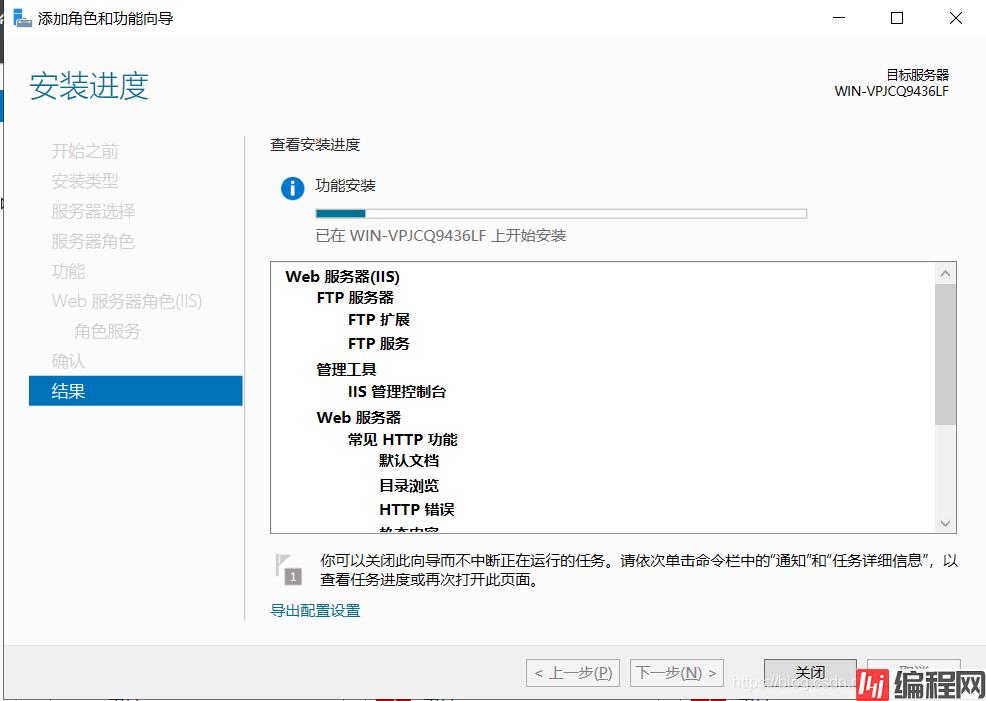Open the 导出配置设置 link
The width and height of the screenshot is (986, 701).
[315, 610]
